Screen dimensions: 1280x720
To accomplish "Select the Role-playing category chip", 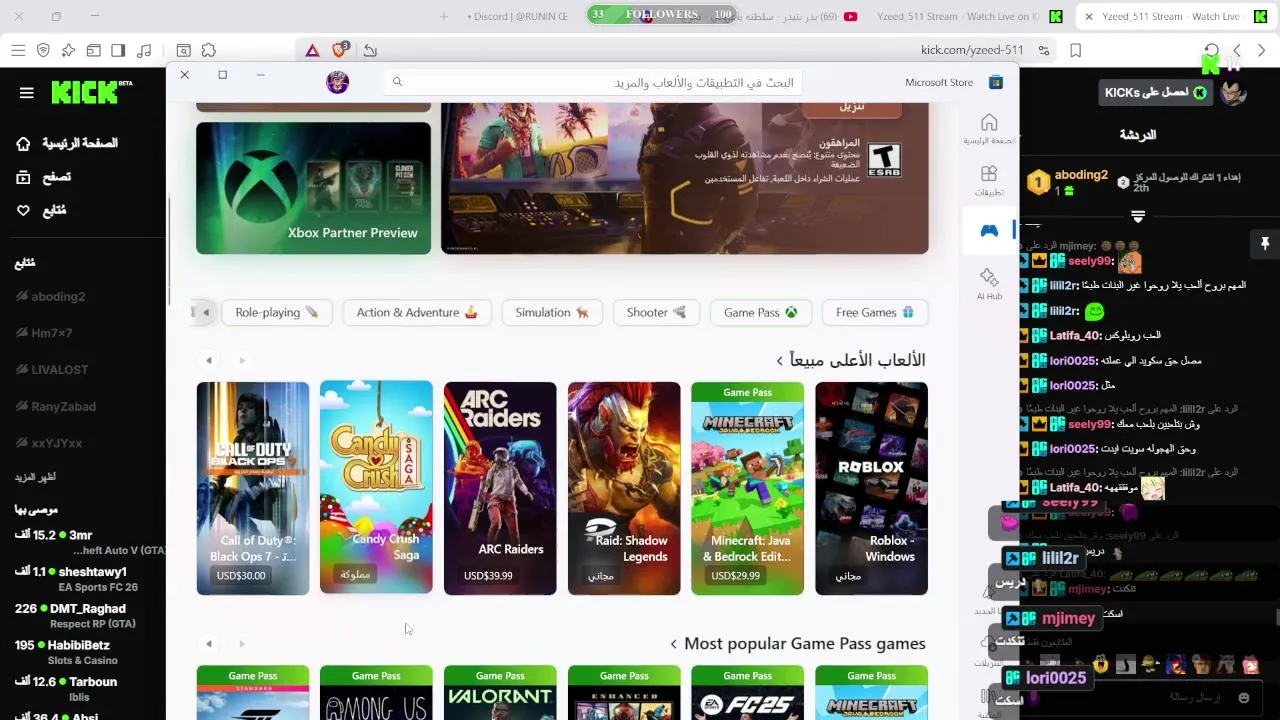I will 276,312.
